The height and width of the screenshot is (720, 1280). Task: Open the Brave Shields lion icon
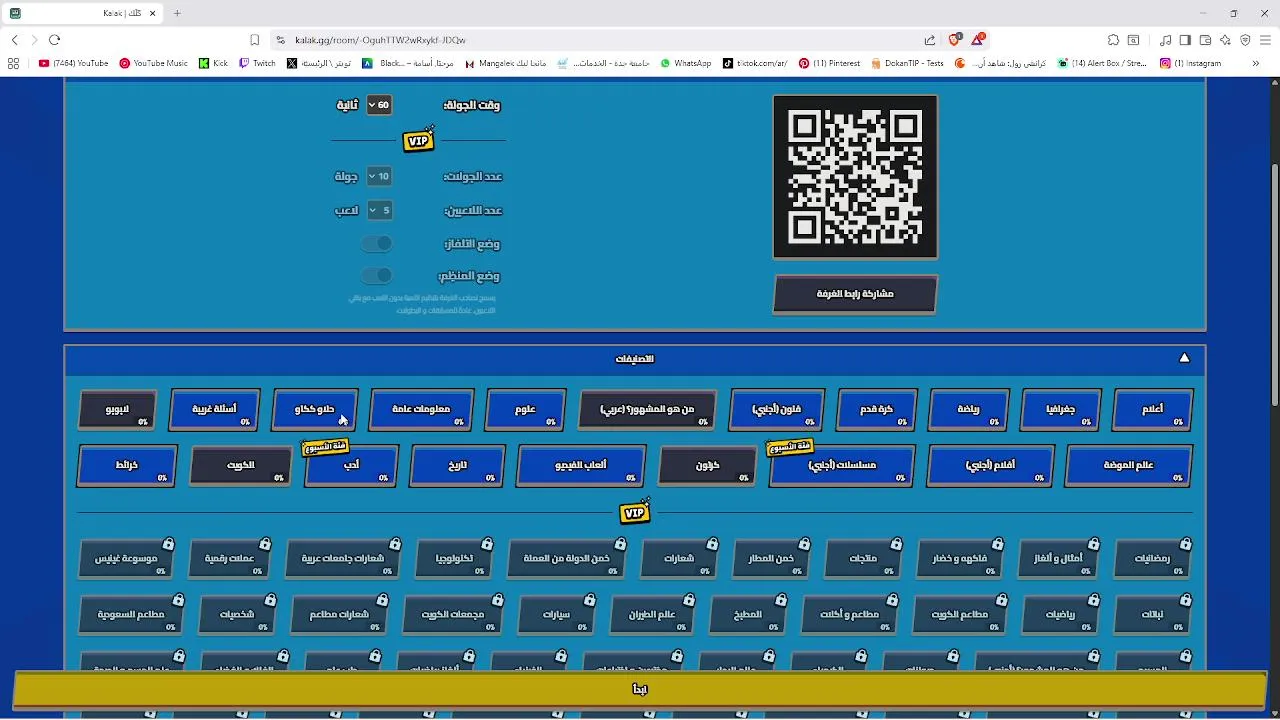click(x=954, y=40)
